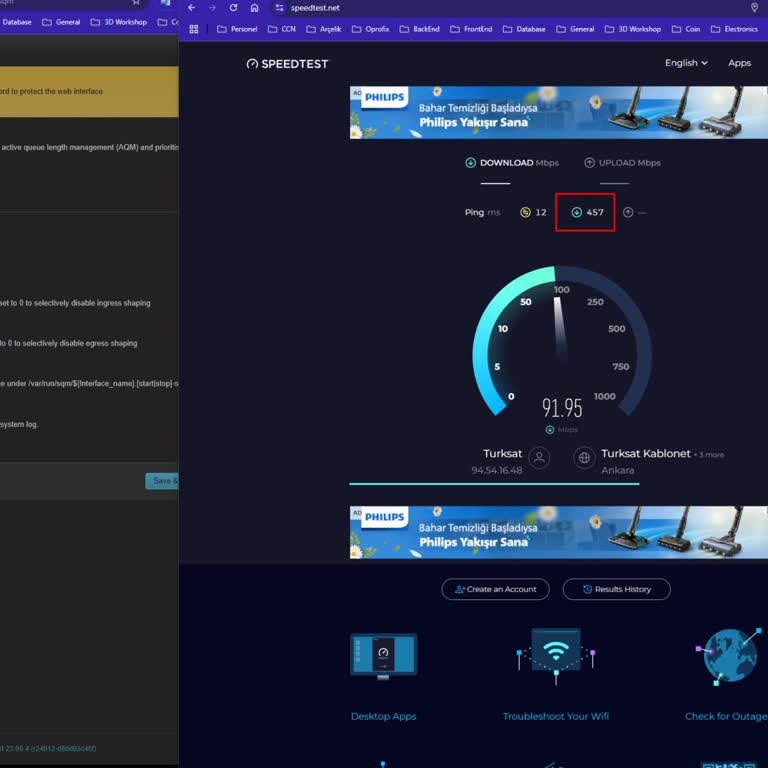Viewport: 768px width, 768px height.
Task: Open the browser home page icon
Action: pos(254,8)
